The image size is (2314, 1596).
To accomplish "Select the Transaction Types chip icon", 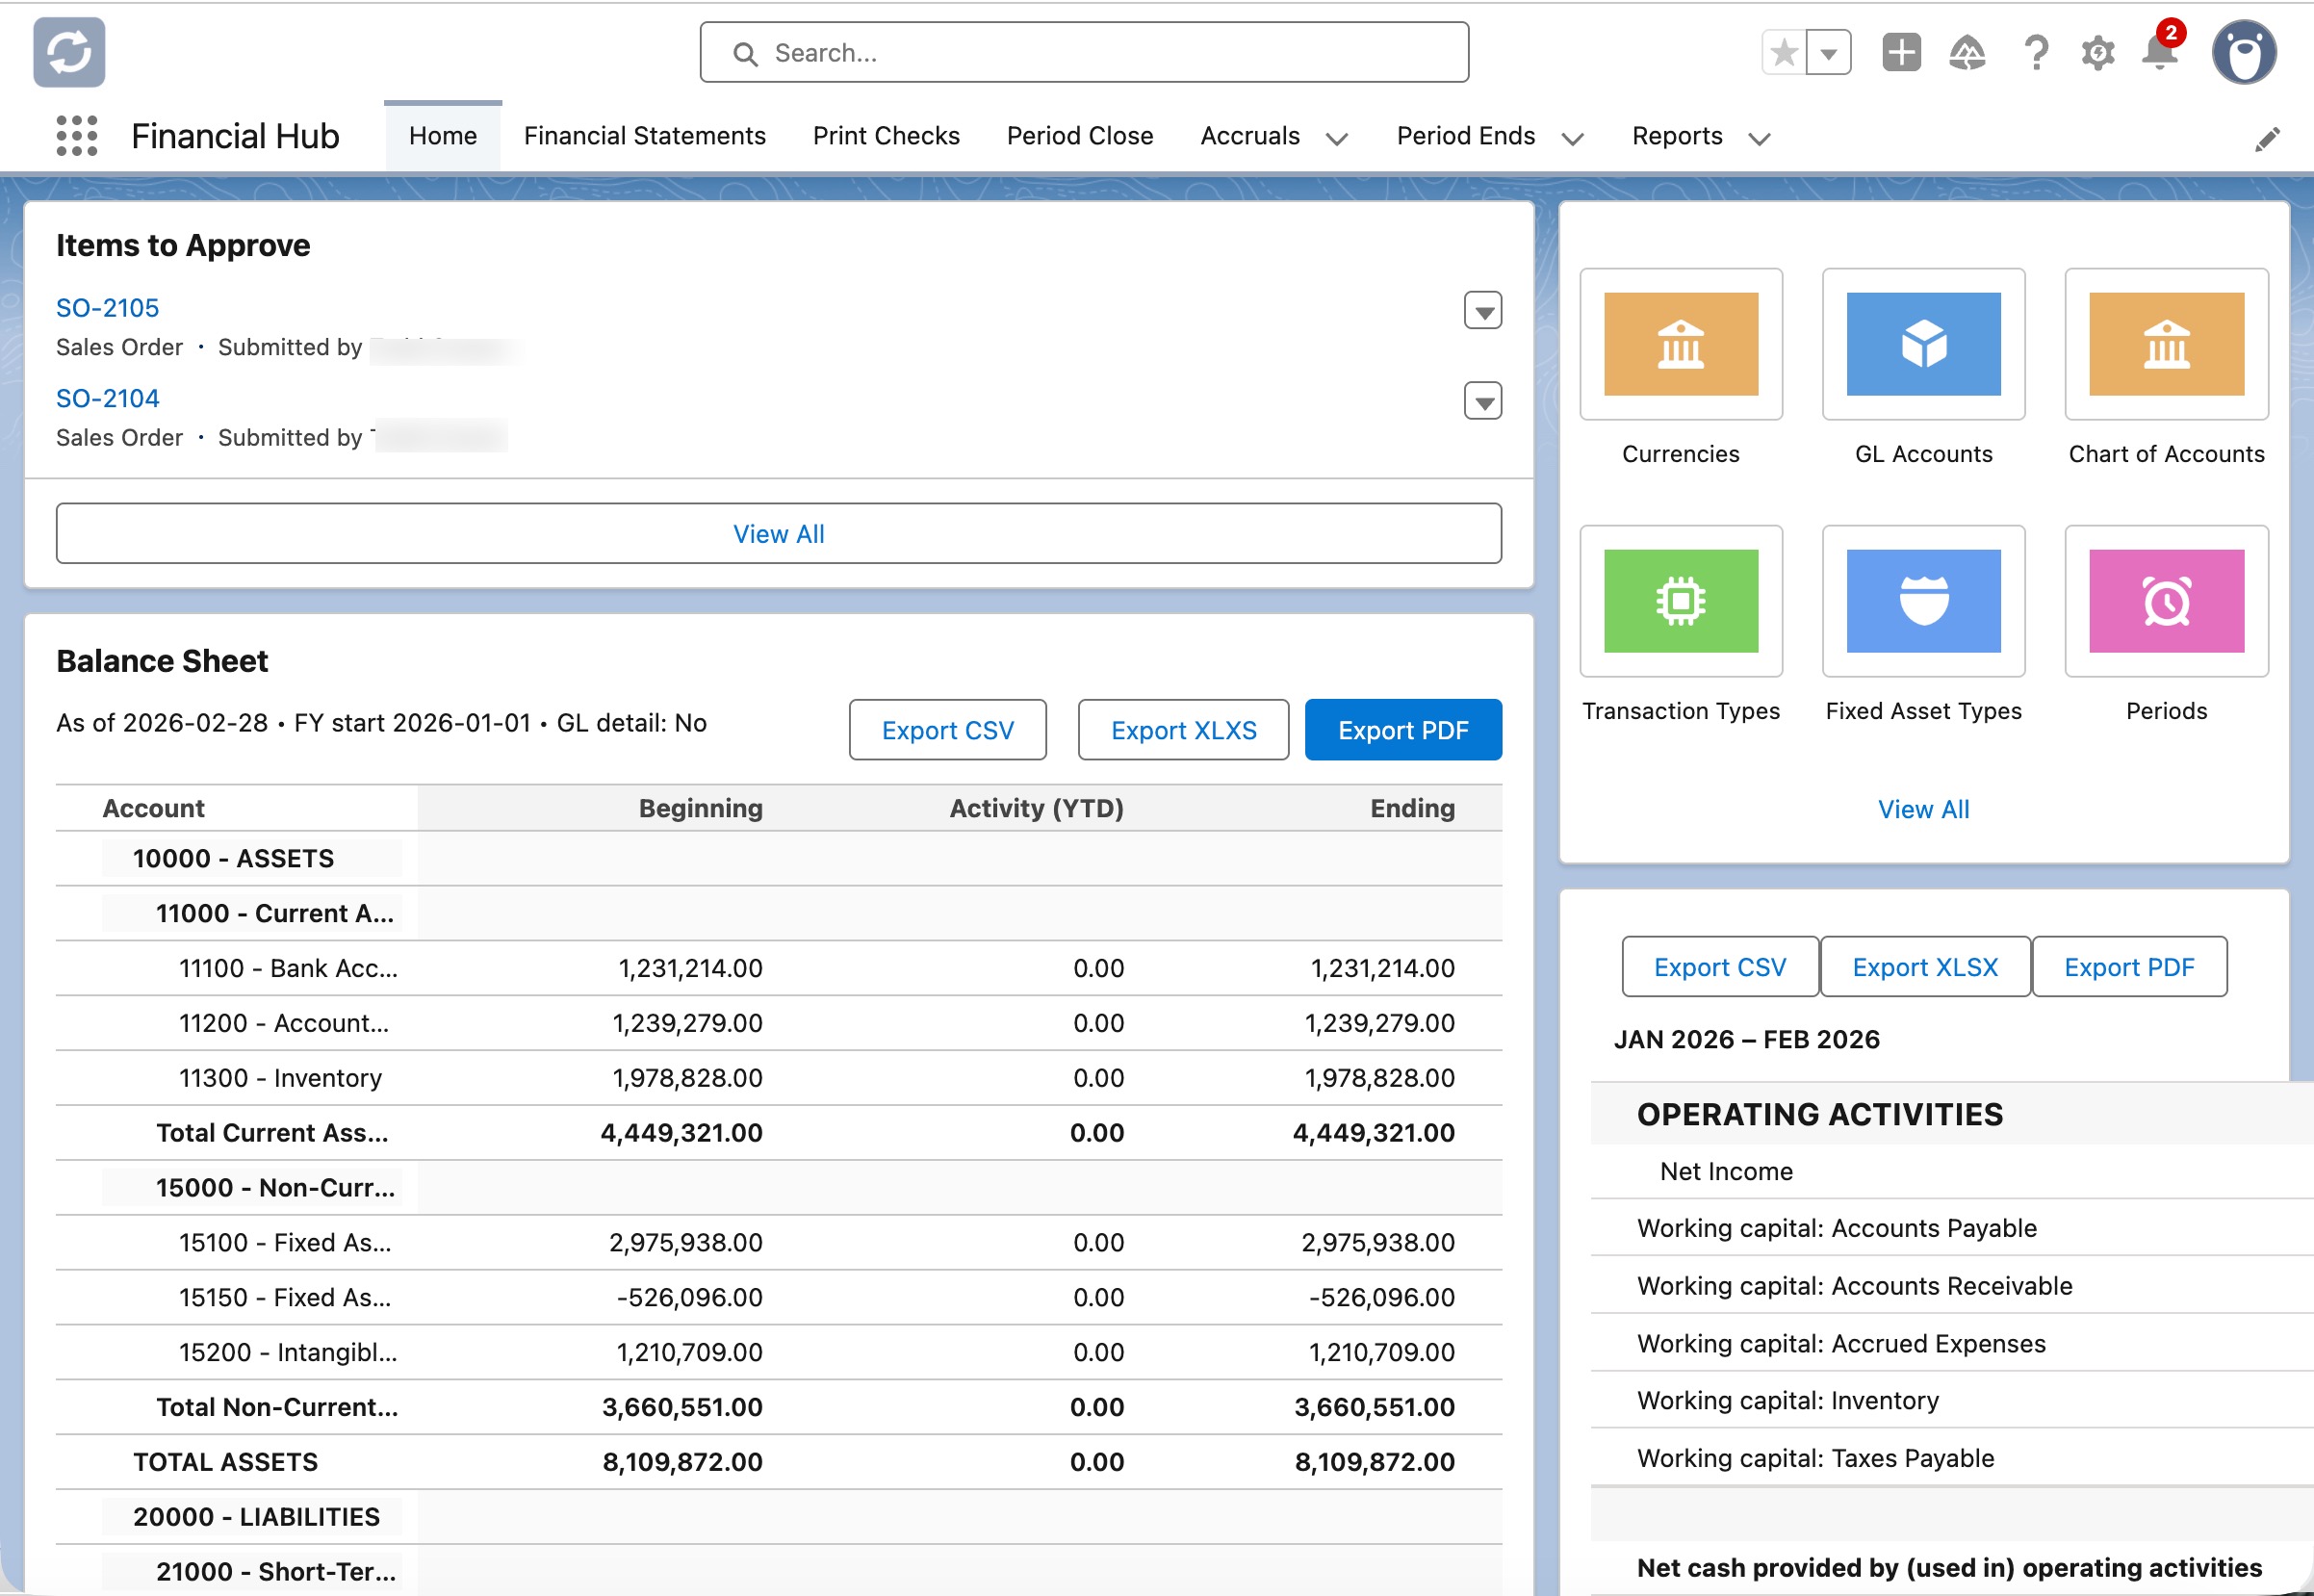I will (1680, 601).
